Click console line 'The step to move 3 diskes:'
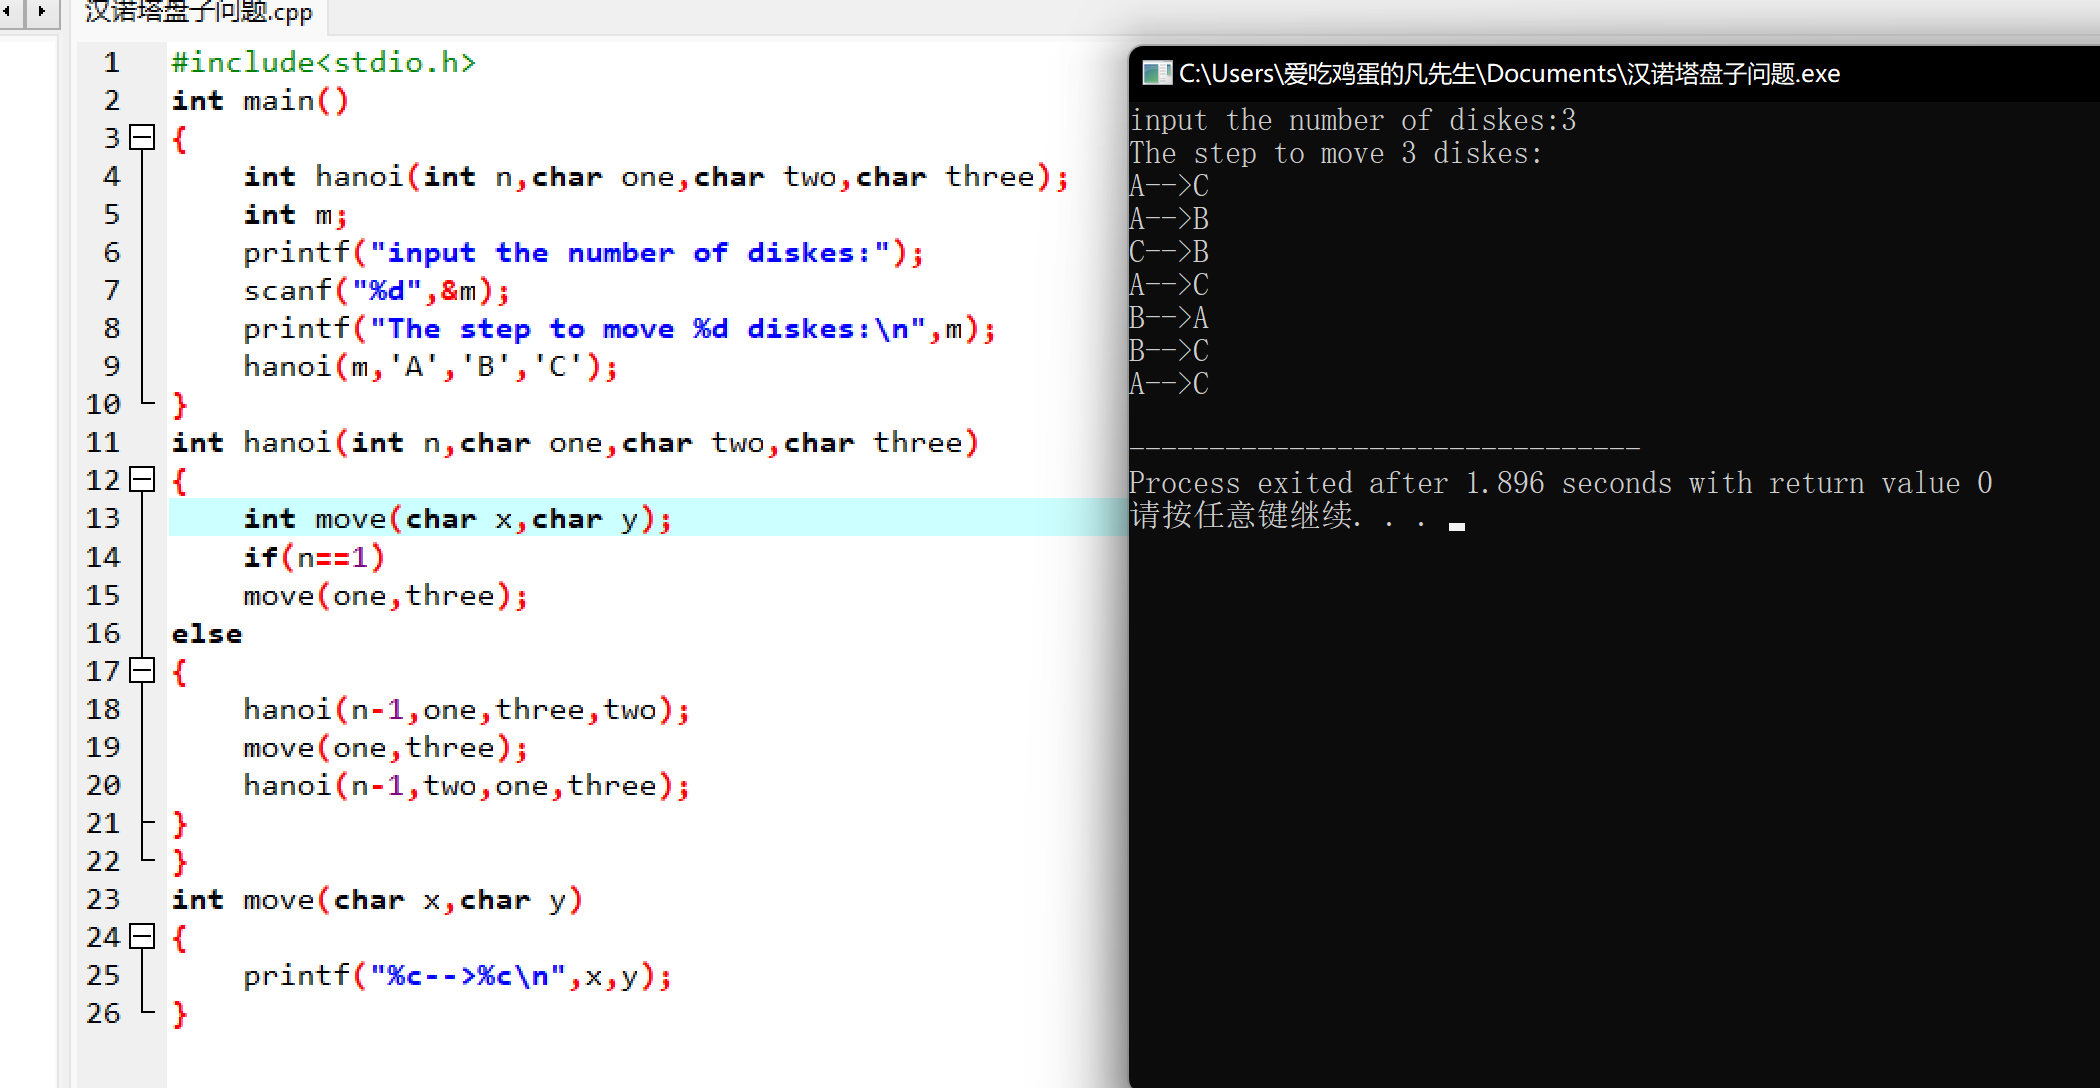The width and height of the screenshot is (2100, 1088). [1337, 154]
